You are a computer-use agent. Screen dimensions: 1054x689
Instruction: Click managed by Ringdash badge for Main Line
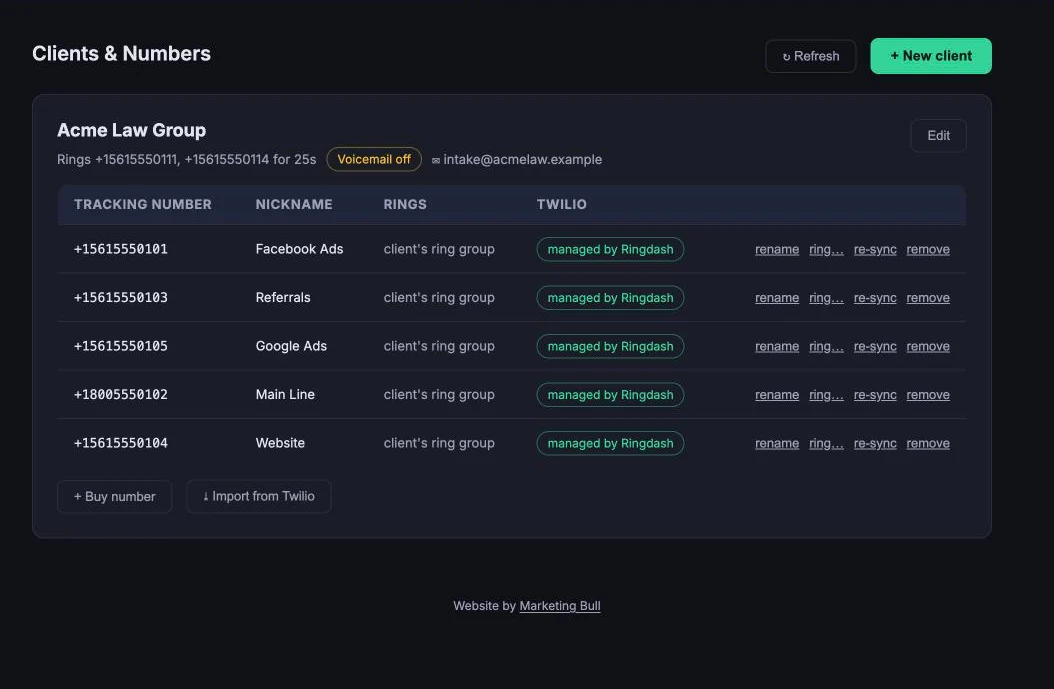[610, 395]
